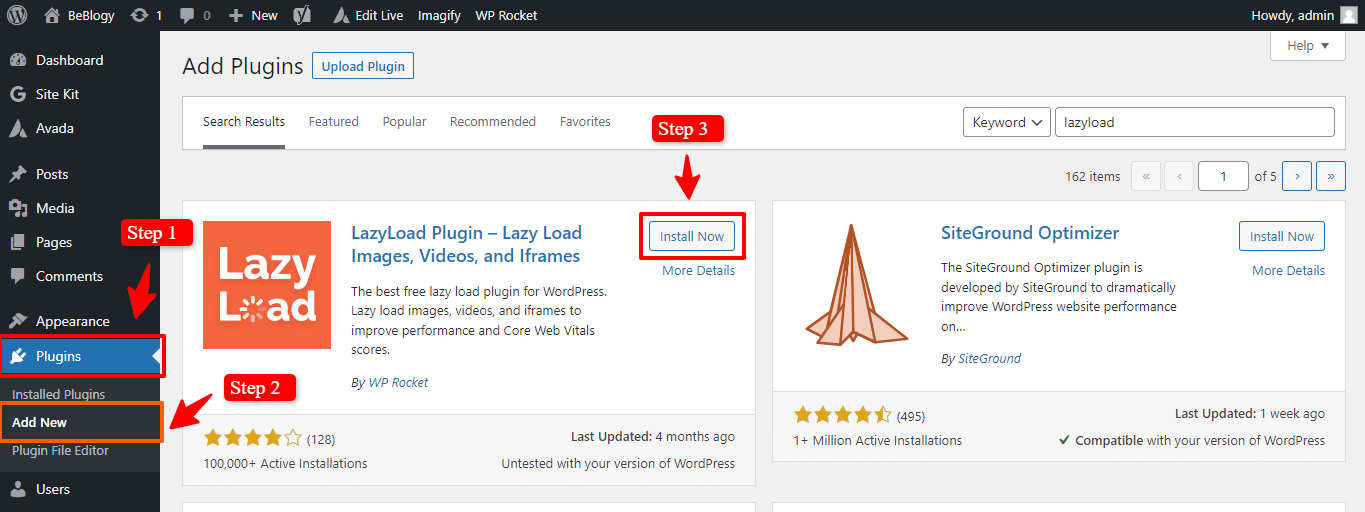Click the SiteGround Optimizer title link
The image size is (1365, 512).
pyautogui.click(x=1030, y=233)
